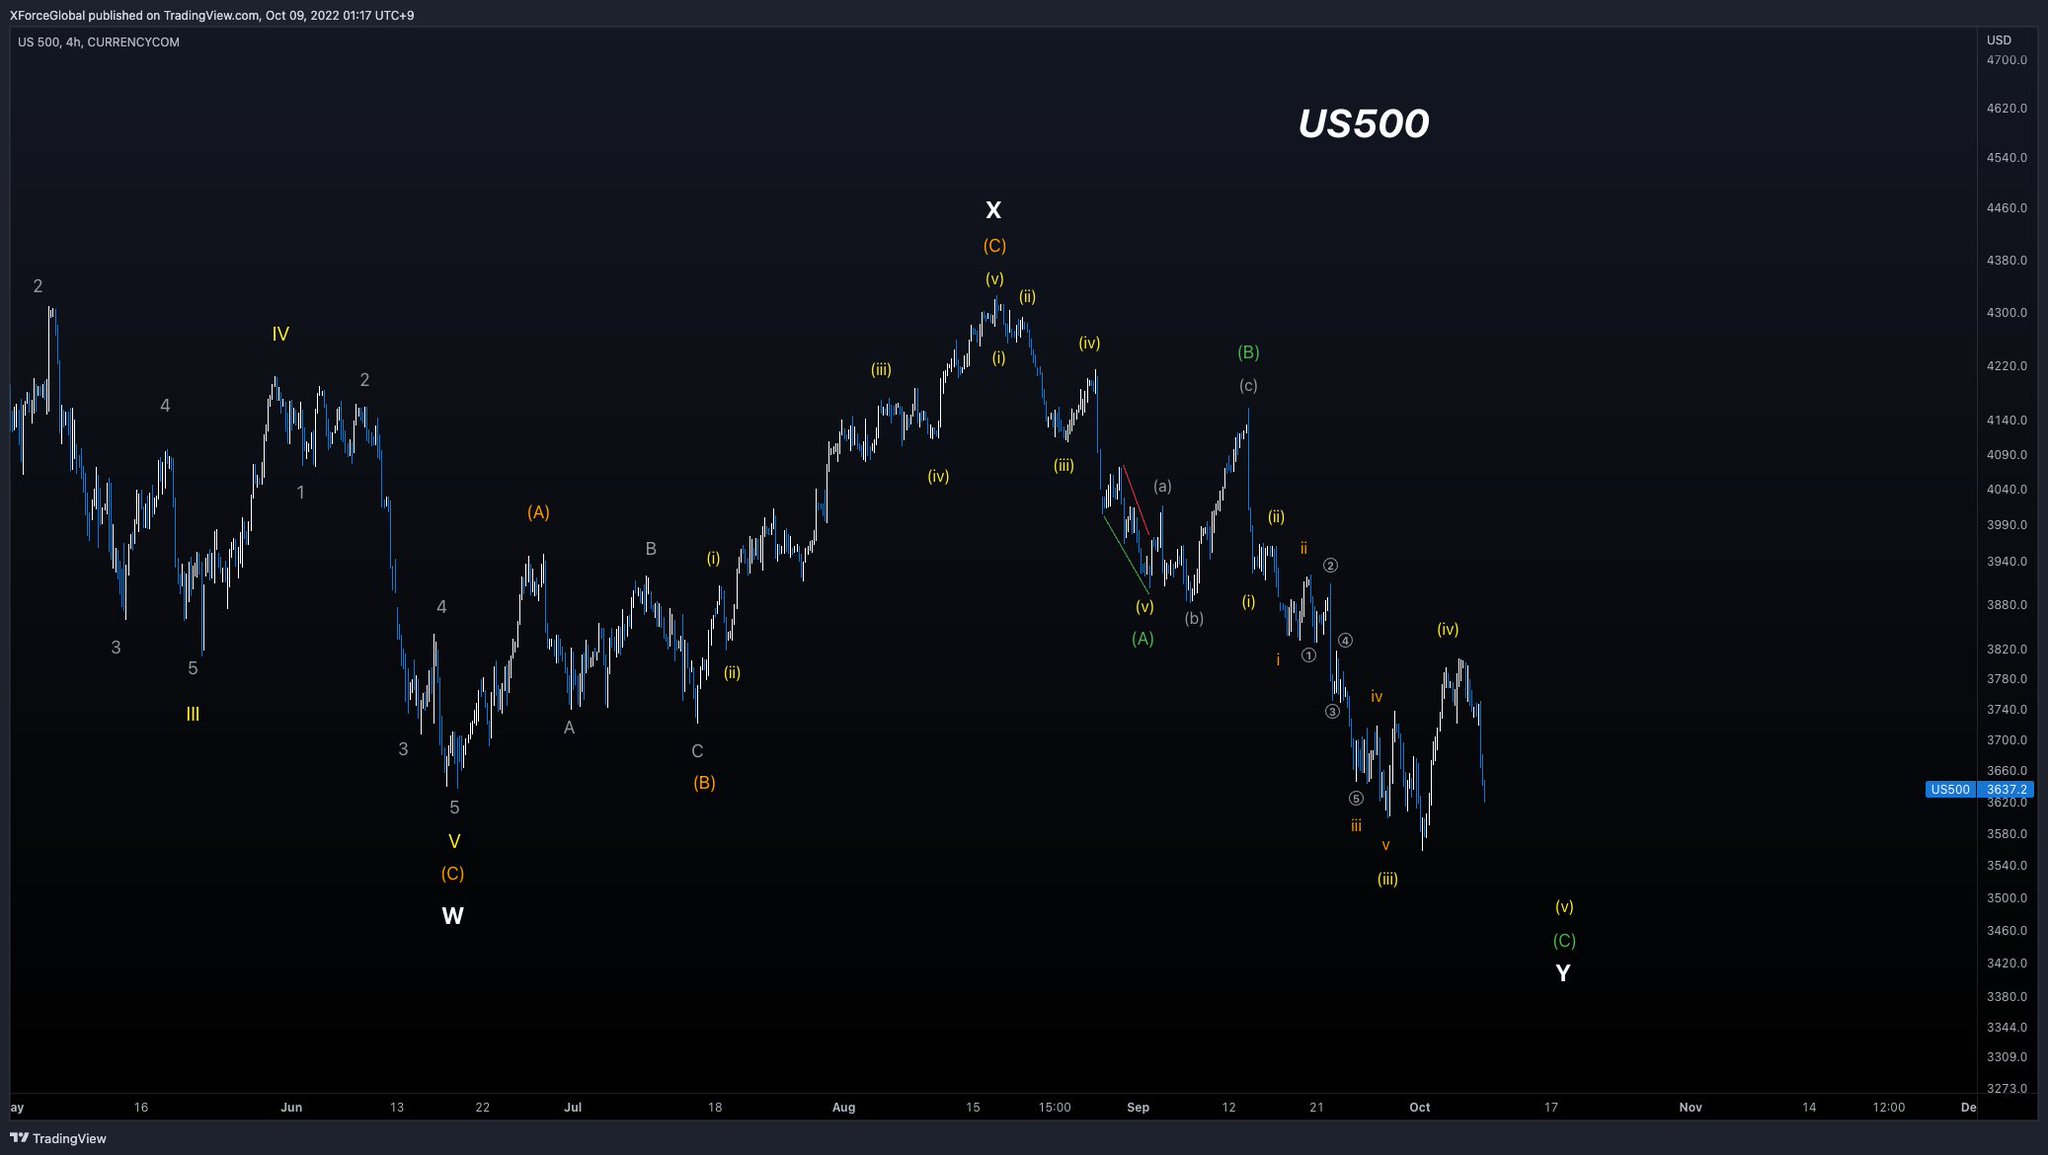The width and height of the screenshot is (2048, 1155).
Task: Select the green (B) wave annotation
Action: (1248, 351)
